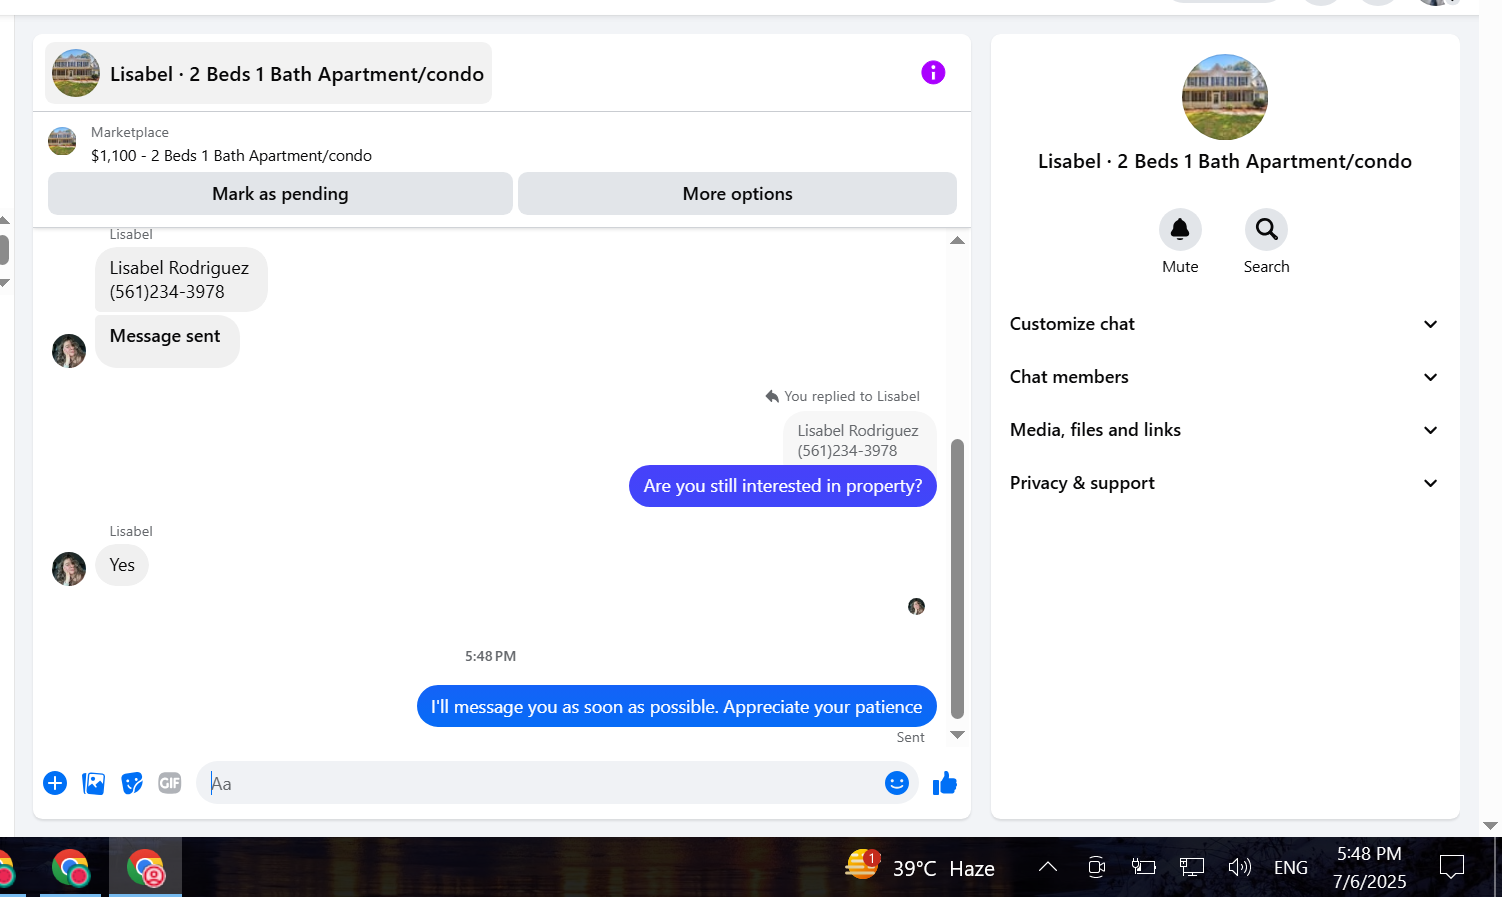Mute this conversation with the bell icon
Screen dimensions: 1502x897
pyautogui.click(x=1180, y=229)
